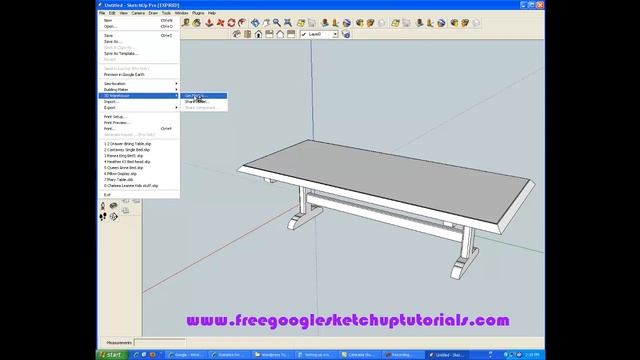Select the Look Around eye tool

[x=113, y=206]
